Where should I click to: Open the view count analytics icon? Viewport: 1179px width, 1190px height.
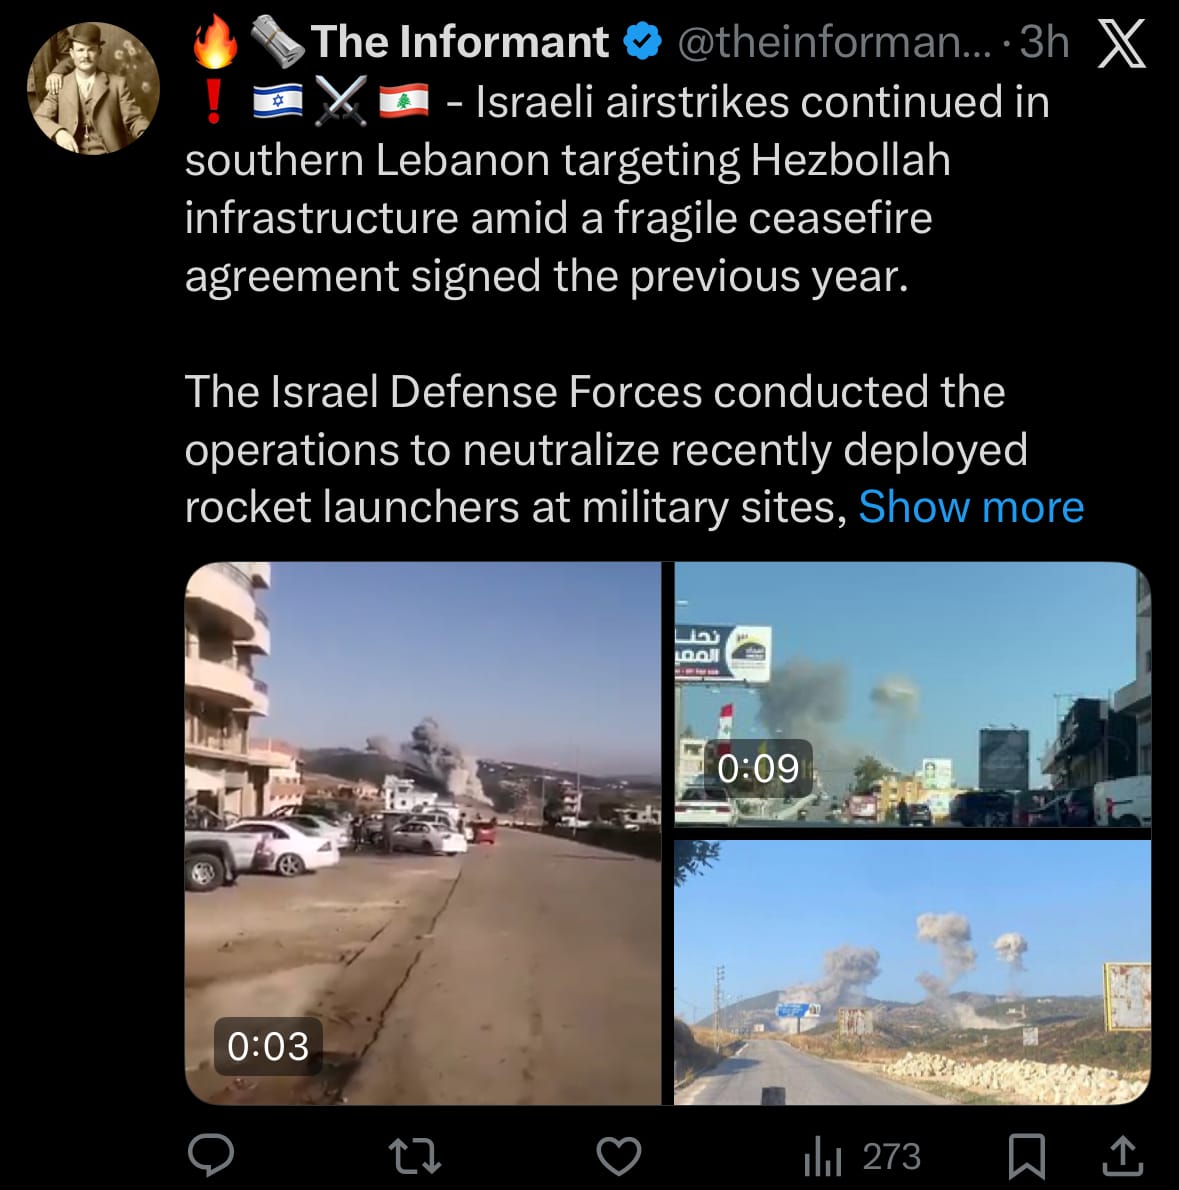coord(823,1157)
